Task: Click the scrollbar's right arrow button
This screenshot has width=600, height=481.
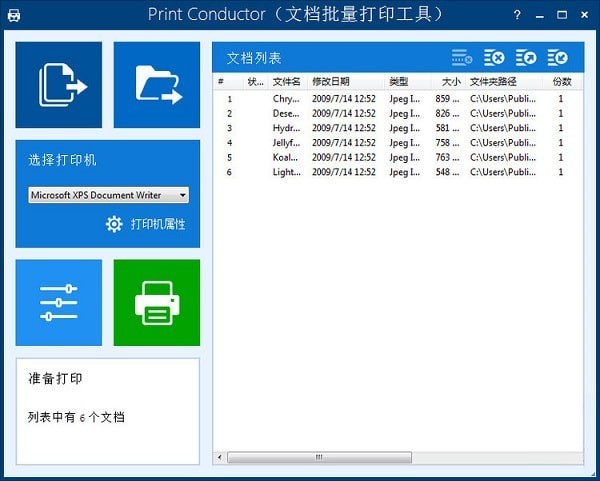Action: [x=576, y=457]
